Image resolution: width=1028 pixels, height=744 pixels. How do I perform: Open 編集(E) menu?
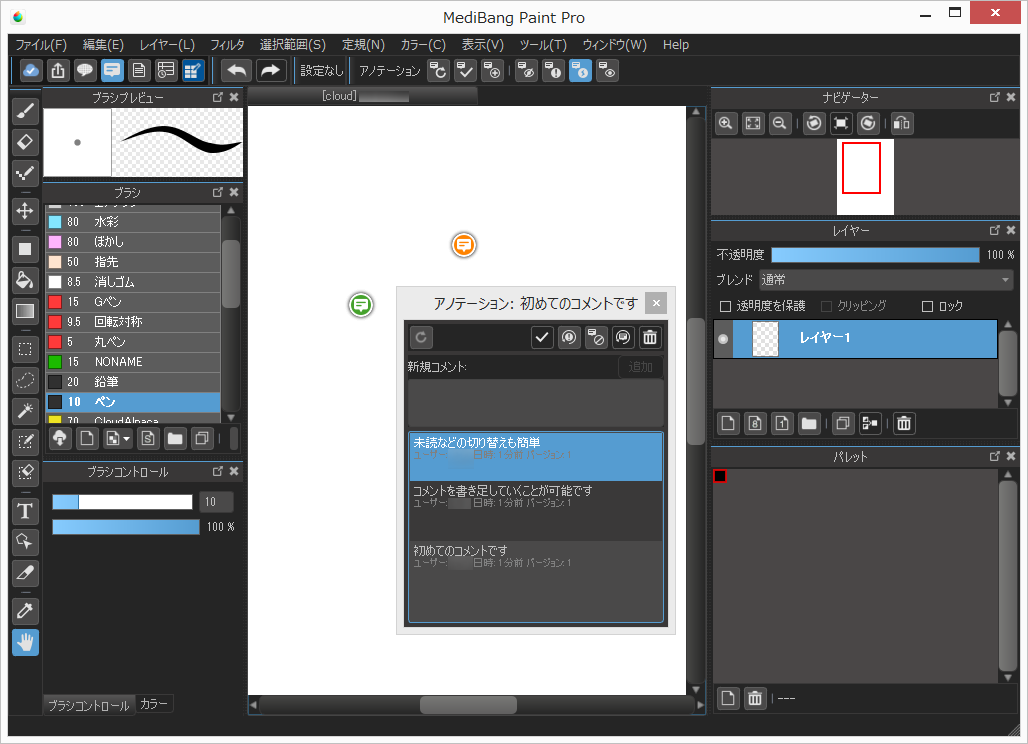(103, 45)
